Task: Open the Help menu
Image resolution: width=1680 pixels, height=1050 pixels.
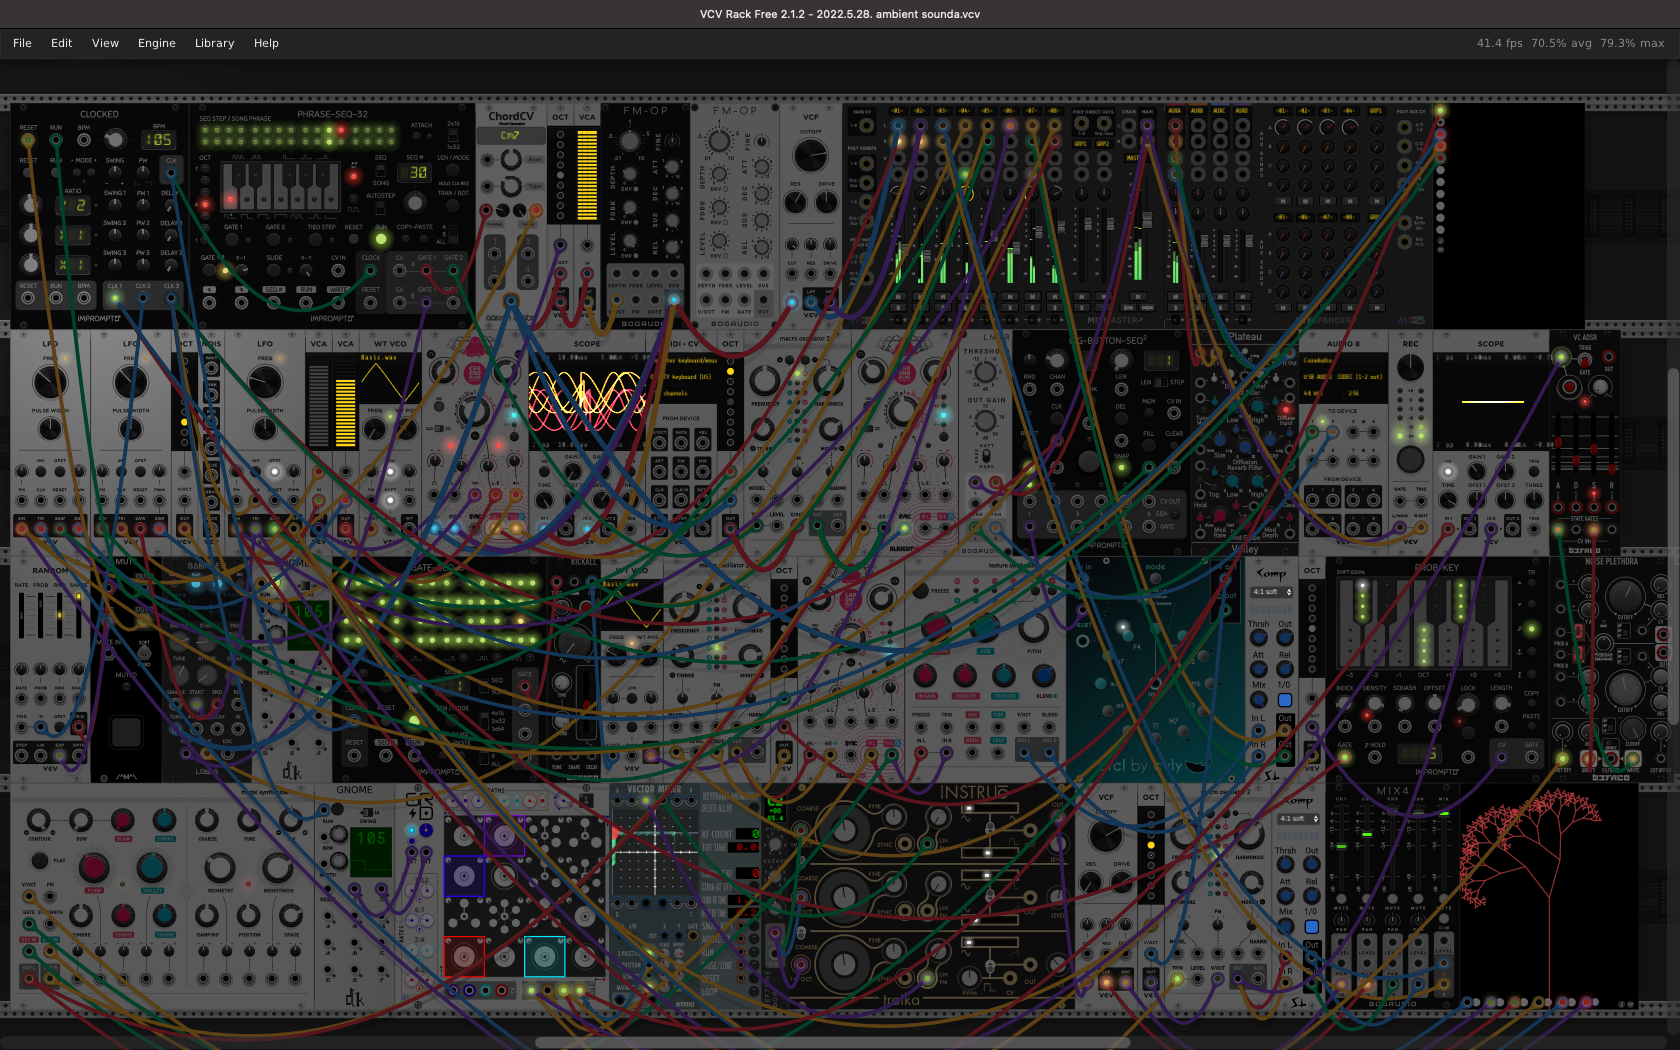Action: pyautogui.click(x=266, y=43)
